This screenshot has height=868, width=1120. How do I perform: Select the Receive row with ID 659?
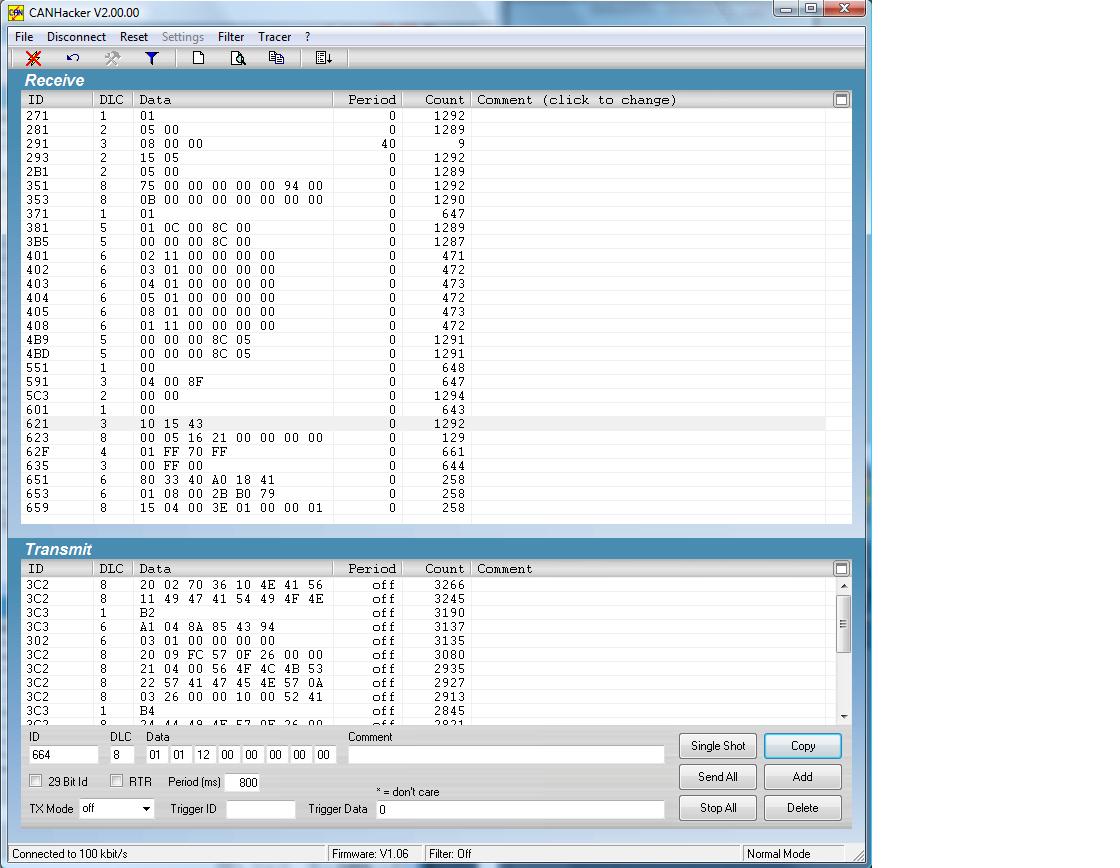pyautogui.click(x=424, y=508)
